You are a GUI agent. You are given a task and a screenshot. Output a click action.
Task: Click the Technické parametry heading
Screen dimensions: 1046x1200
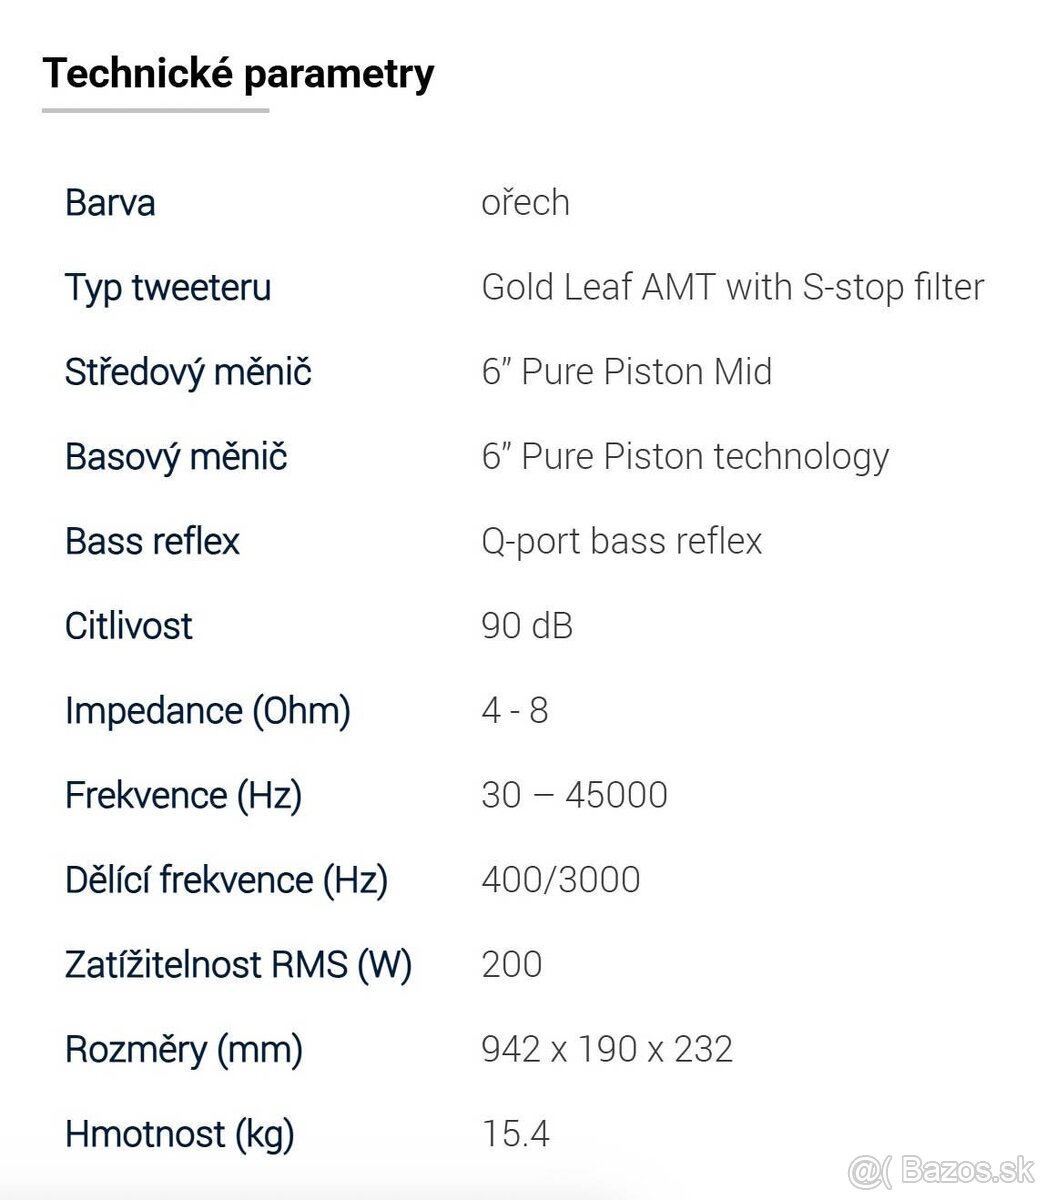(238, 74)
